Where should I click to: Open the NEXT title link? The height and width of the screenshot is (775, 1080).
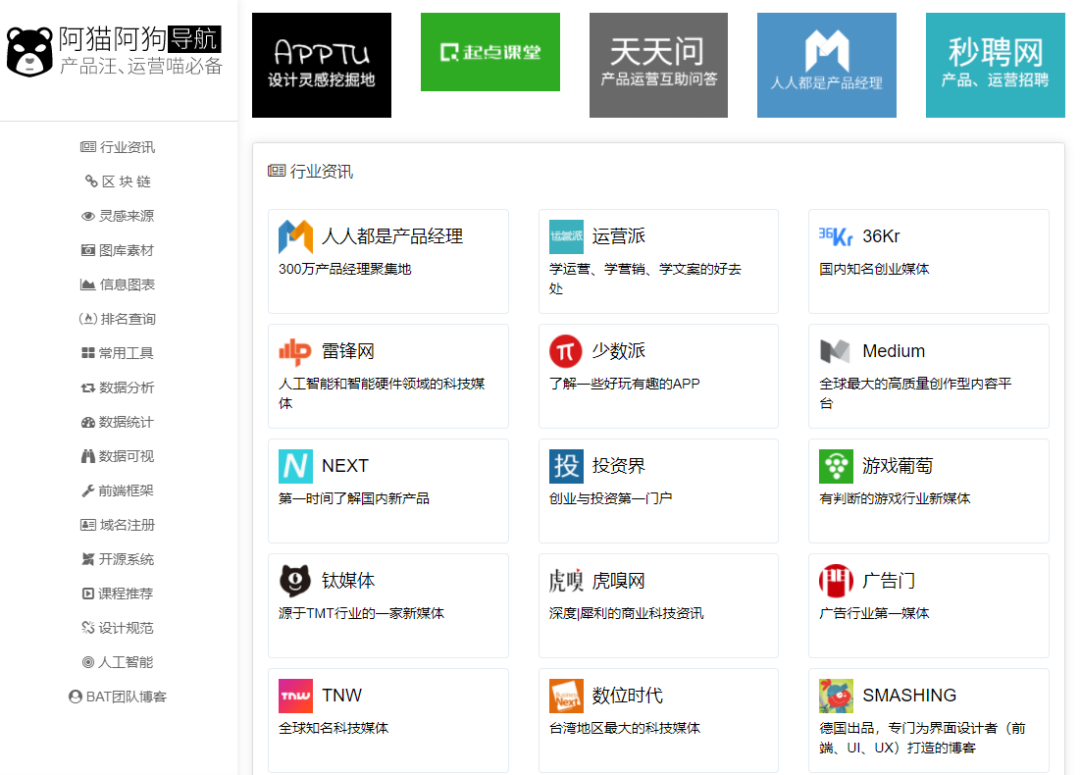point(345,466)
